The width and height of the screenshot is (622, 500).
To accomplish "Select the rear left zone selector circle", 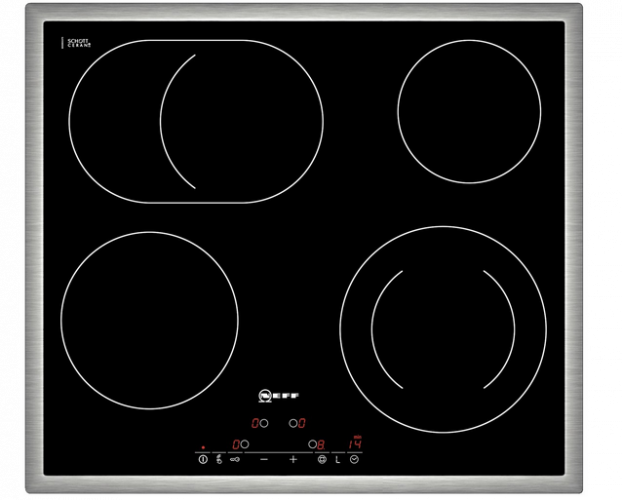I will [264, 423].
